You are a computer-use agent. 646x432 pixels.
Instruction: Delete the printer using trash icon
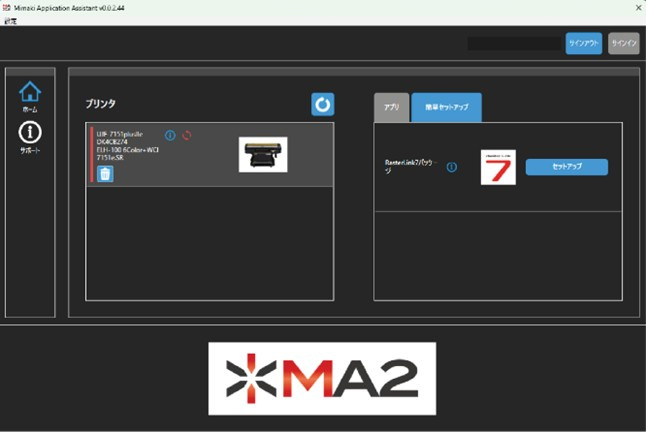click(x=105, y=174)
